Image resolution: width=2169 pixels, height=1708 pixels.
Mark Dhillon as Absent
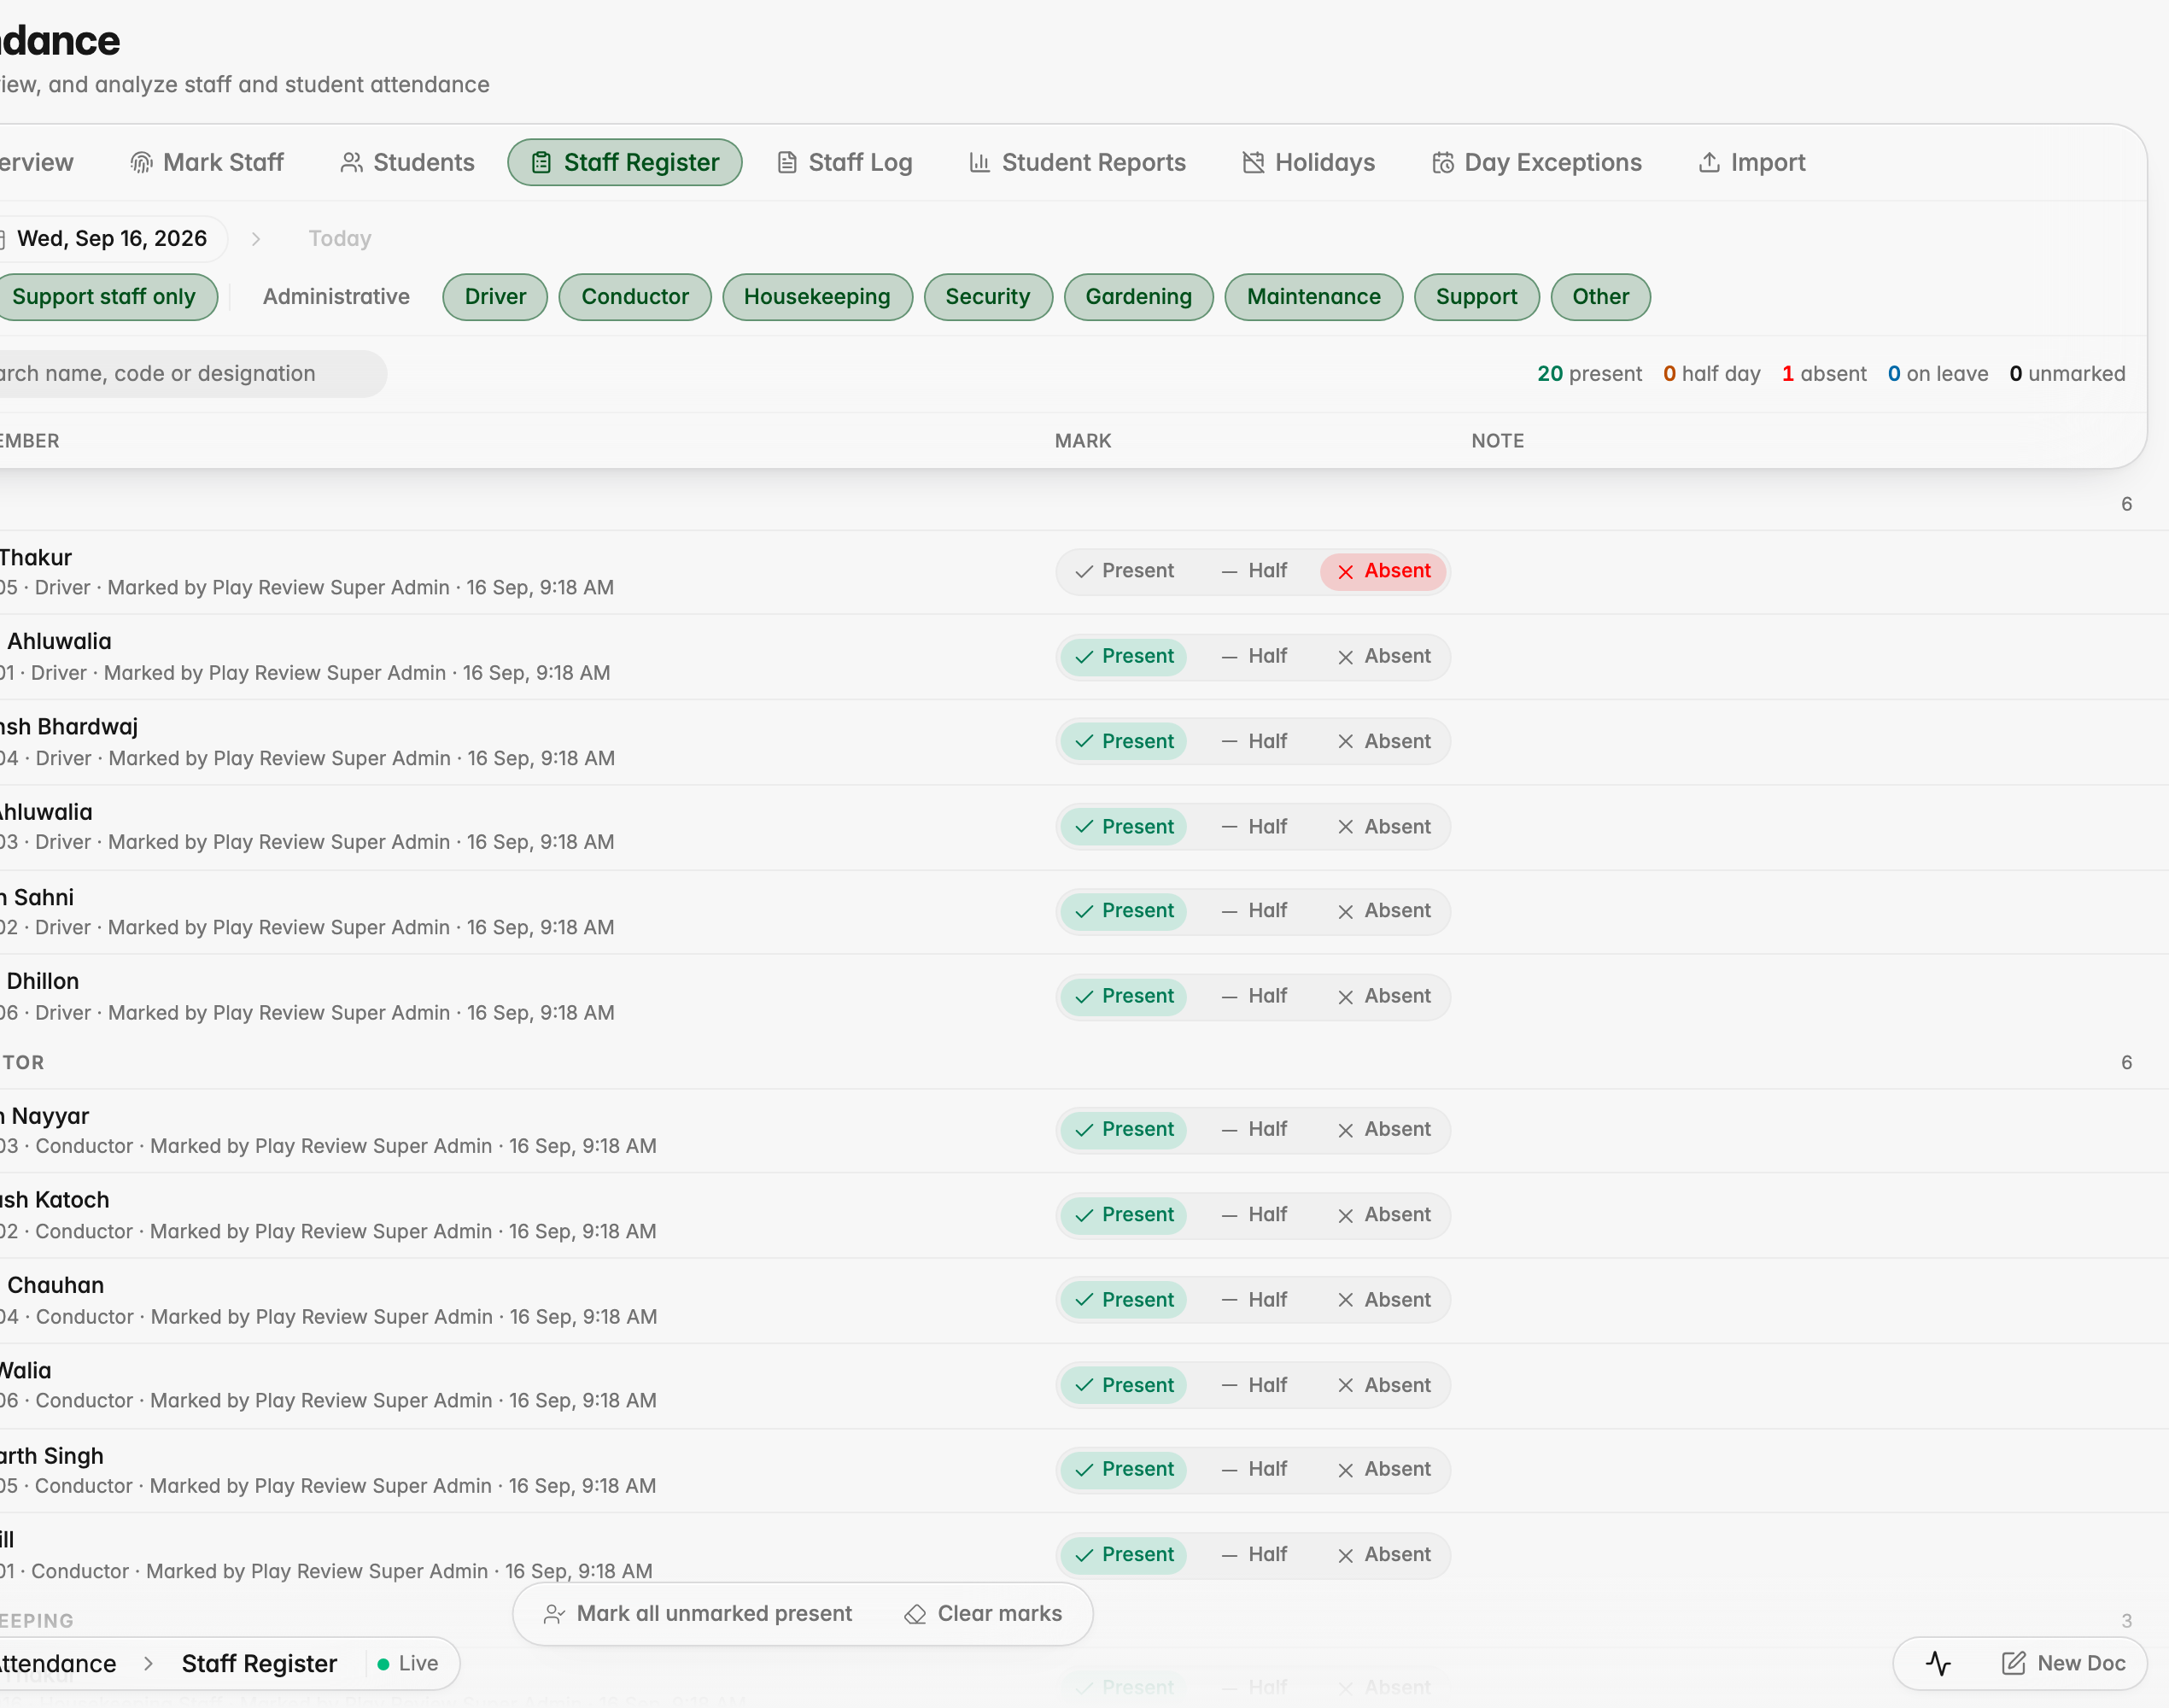click(x=1384, y=996)
